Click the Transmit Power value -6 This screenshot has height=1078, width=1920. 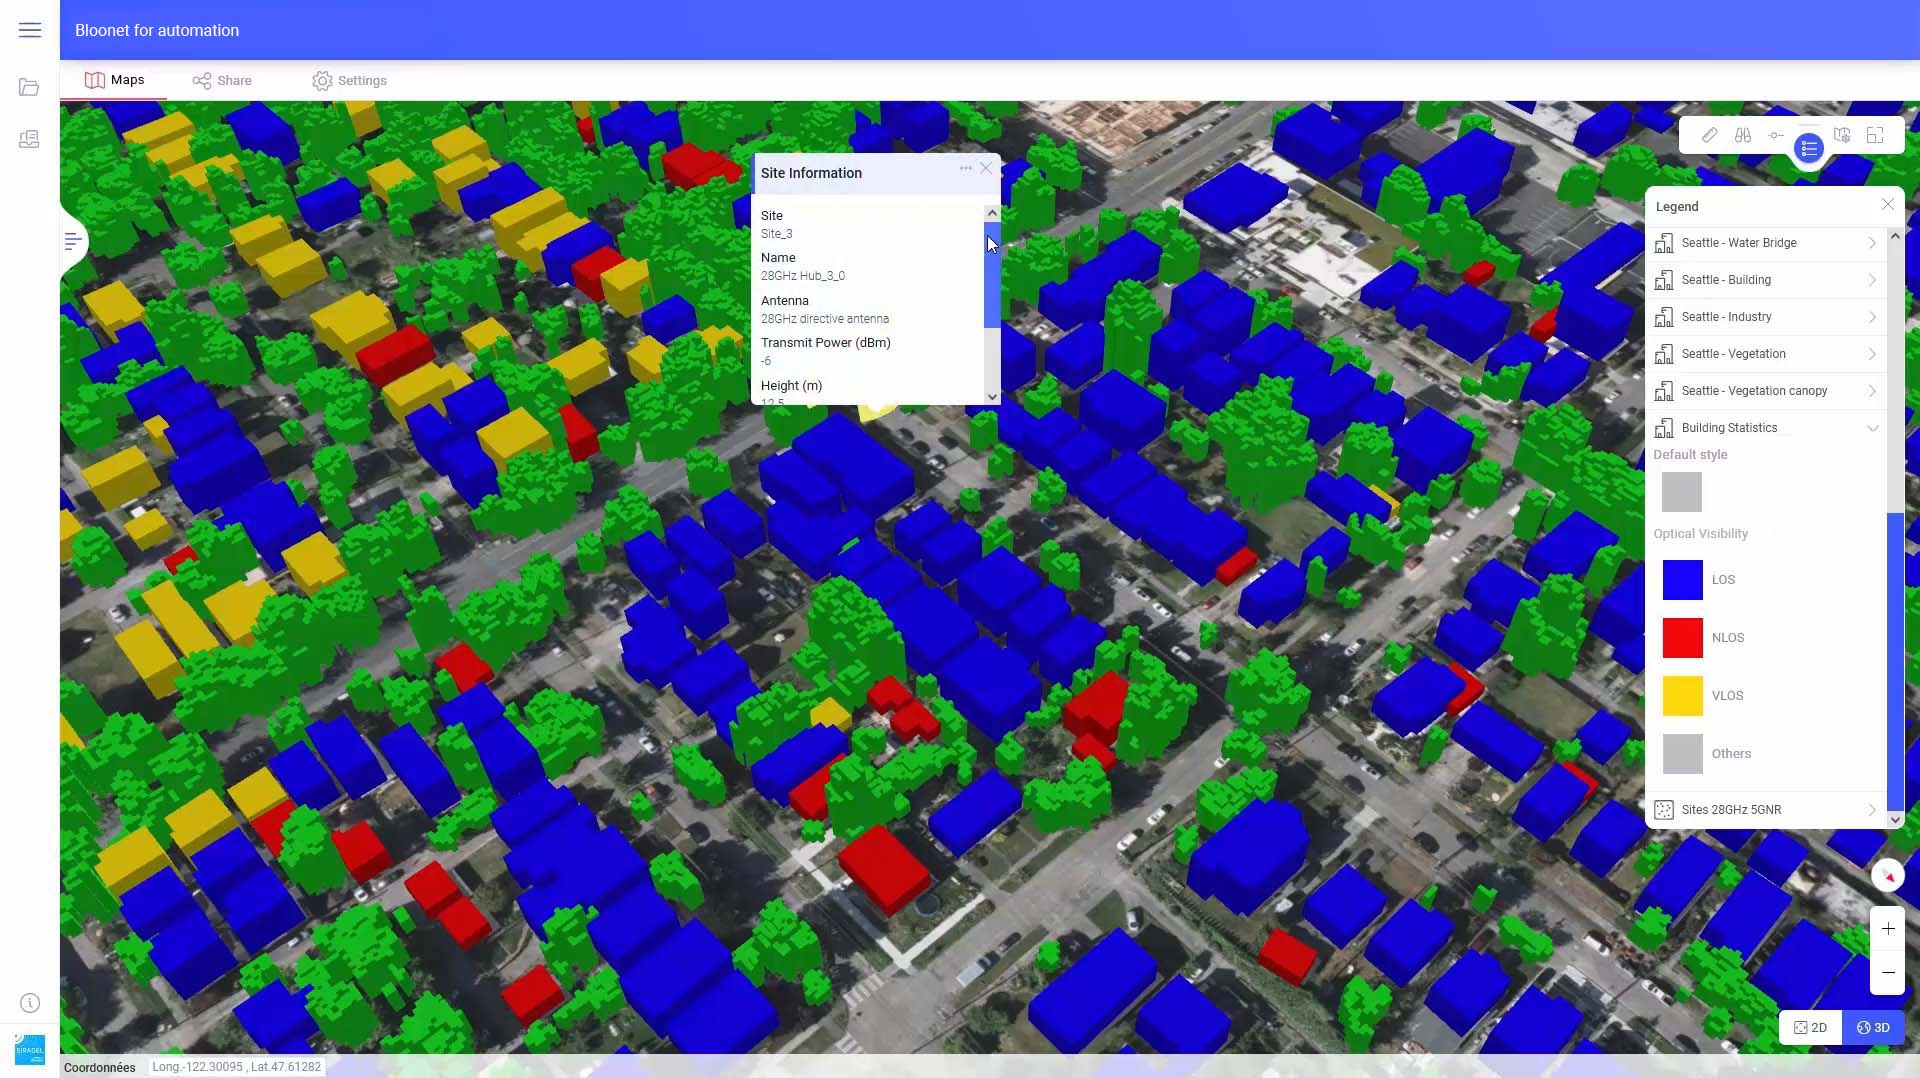766,361
